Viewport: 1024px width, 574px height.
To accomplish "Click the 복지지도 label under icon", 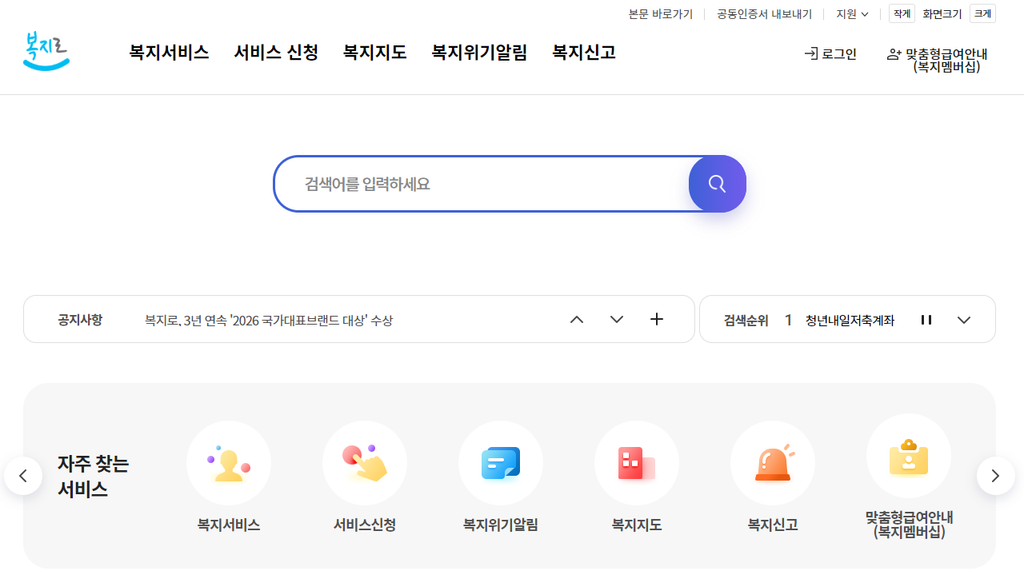I will (x=637, y=525).
